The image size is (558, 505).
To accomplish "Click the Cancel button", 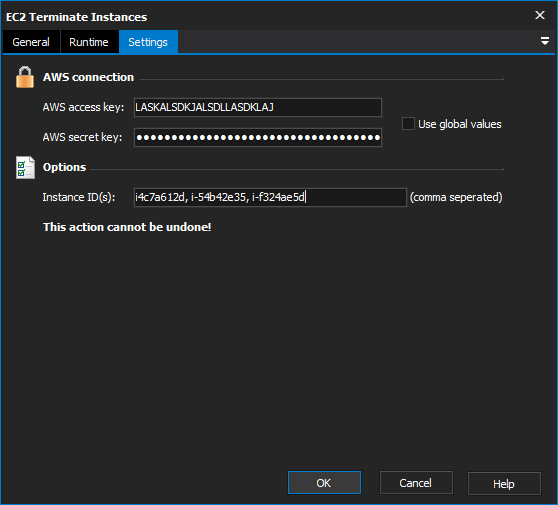I will 416,483.
